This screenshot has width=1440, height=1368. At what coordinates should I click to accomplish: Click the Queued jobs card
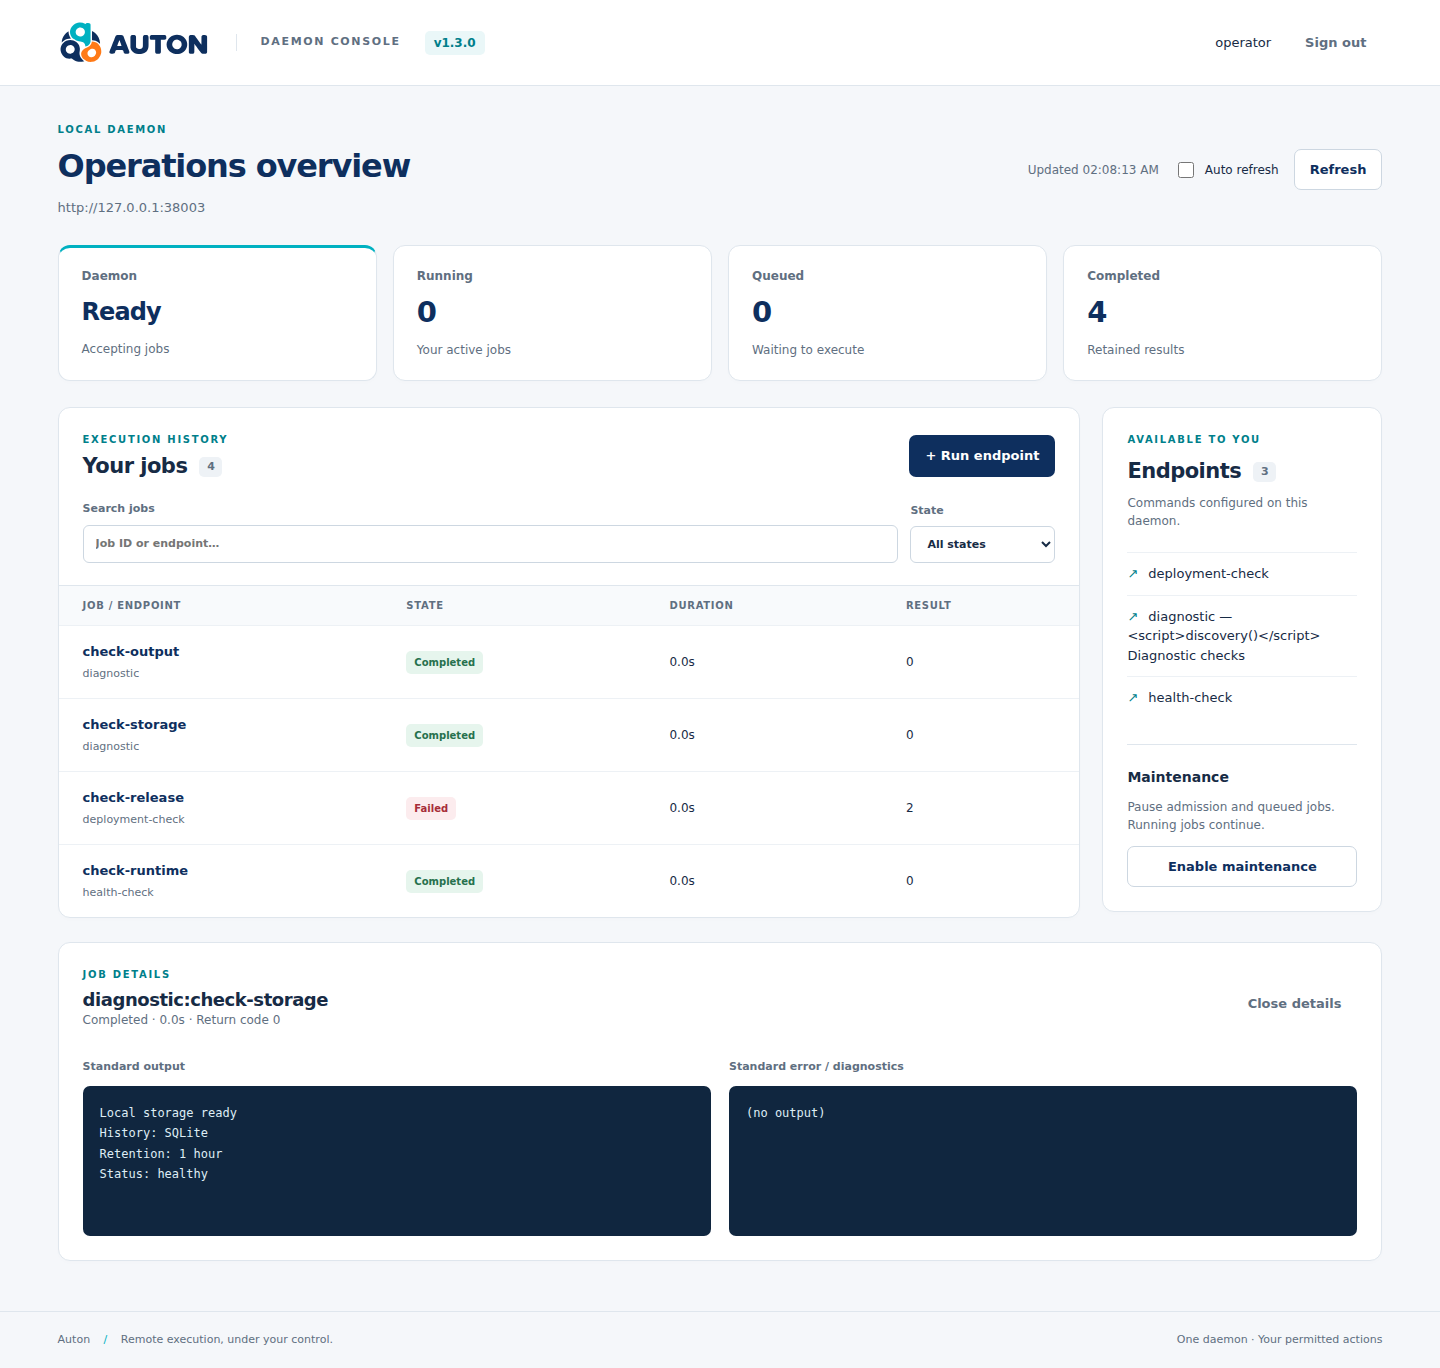pos(887,313)
